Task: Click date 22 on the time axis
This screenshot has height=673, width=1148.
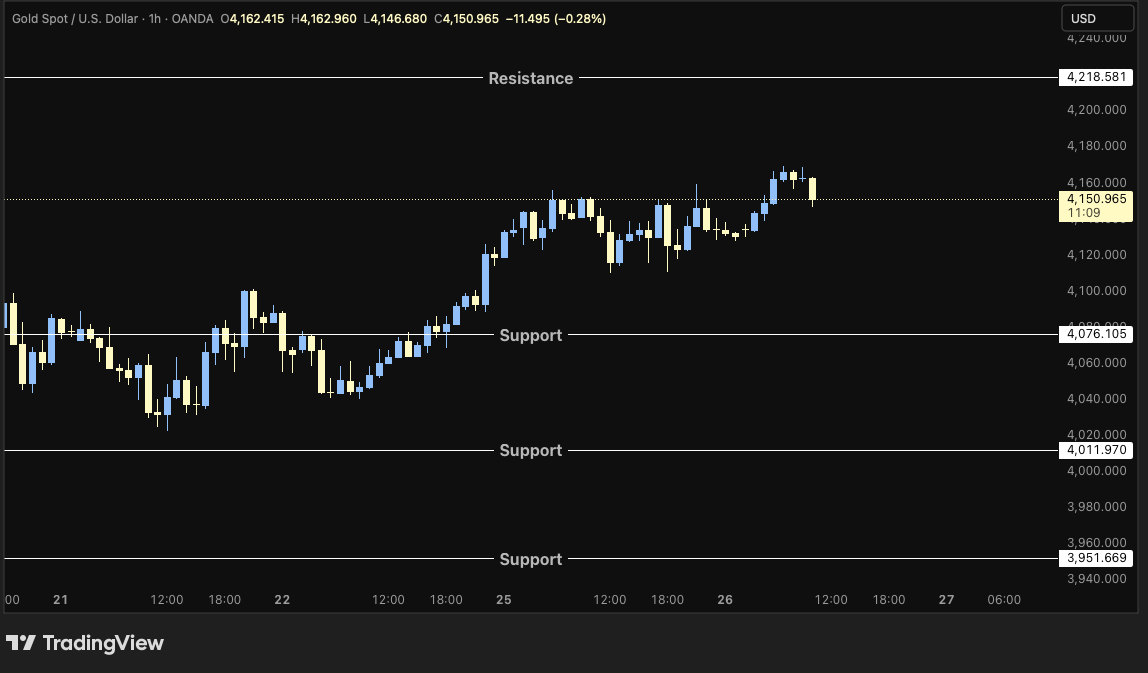Action: coord(282,600)
